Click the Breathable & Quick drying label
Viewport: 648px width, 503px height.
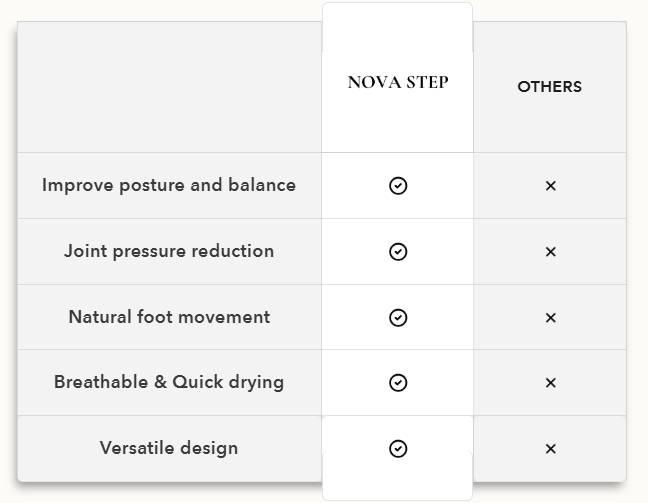[x=169, y=382]
